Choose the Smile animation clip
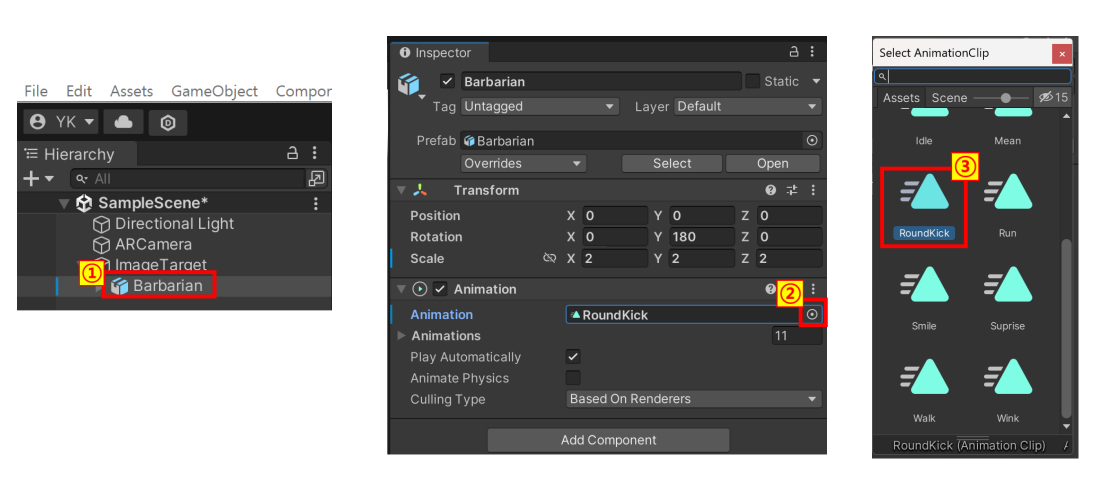 [924, 298]
